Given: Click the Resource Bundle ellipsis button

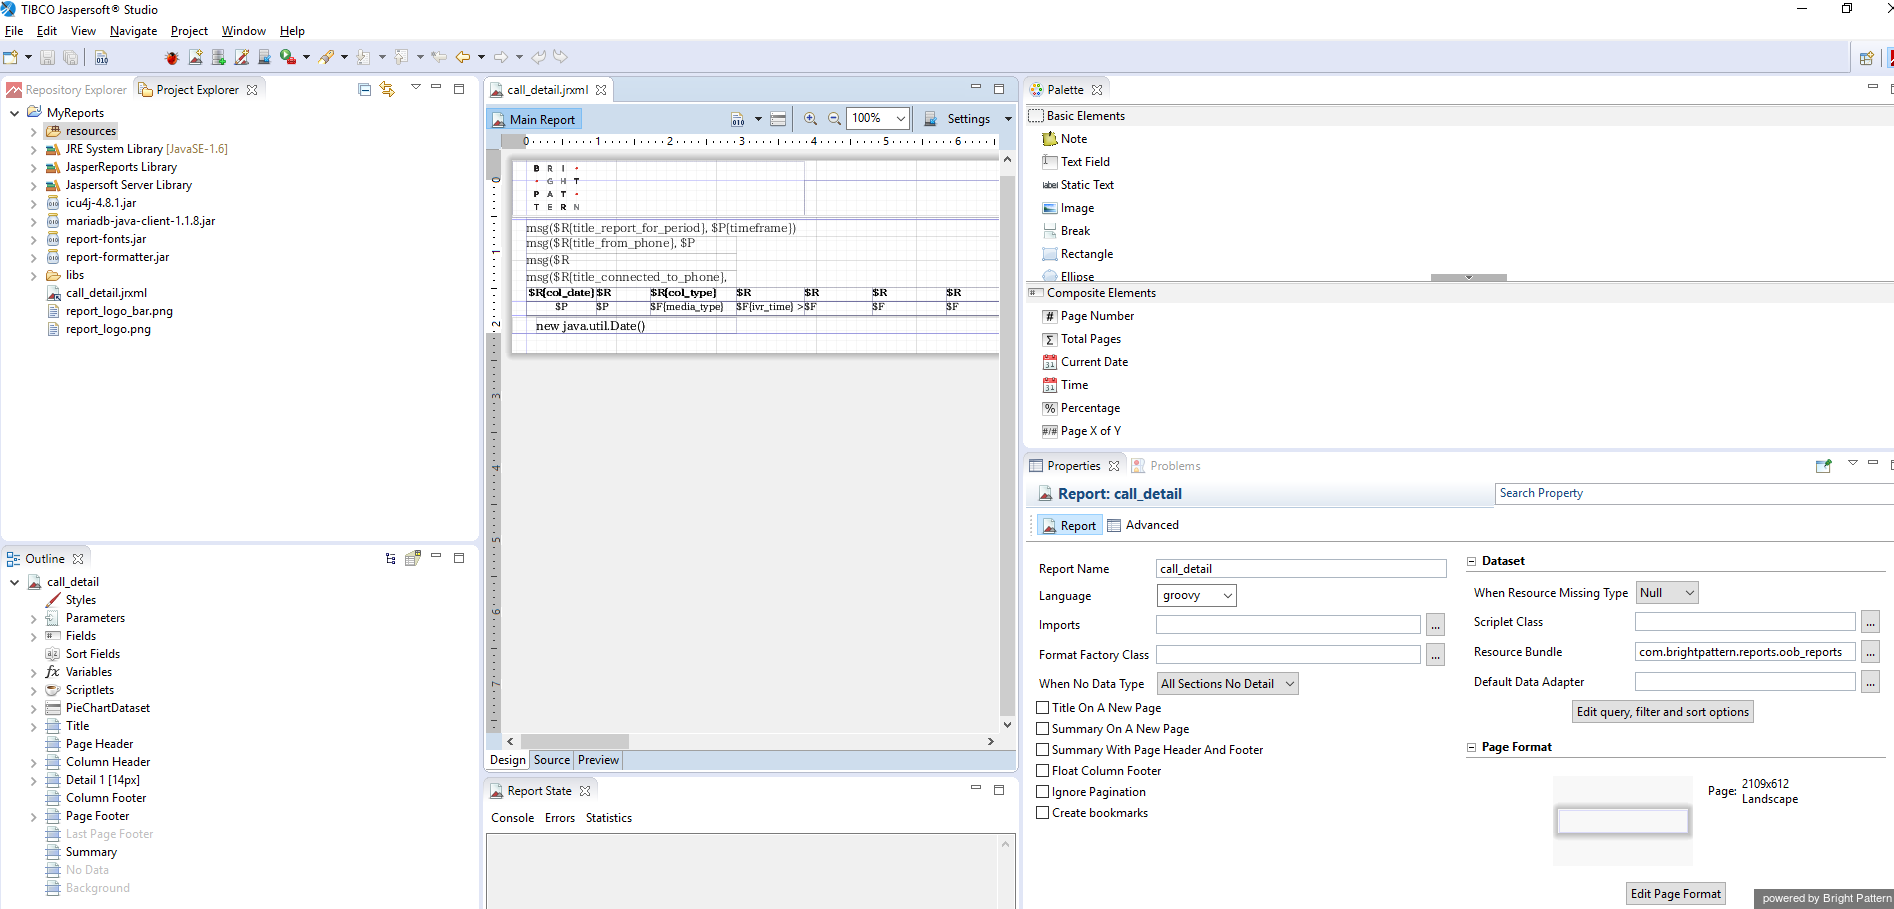Looking at the screenshot, I should [1870, 652].
